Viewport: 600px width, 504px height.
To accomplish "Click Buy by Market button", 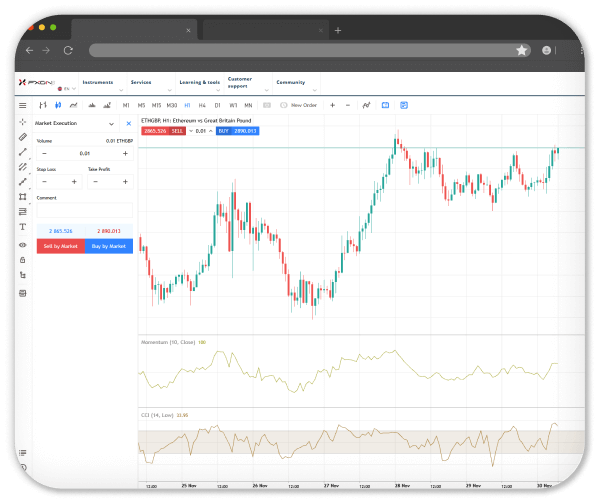I will click(x=108, y=245).
